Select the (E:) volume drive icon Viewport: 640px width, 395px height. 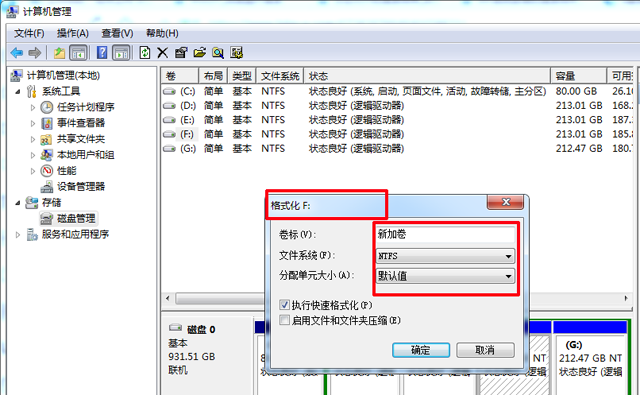coord(169,120)
